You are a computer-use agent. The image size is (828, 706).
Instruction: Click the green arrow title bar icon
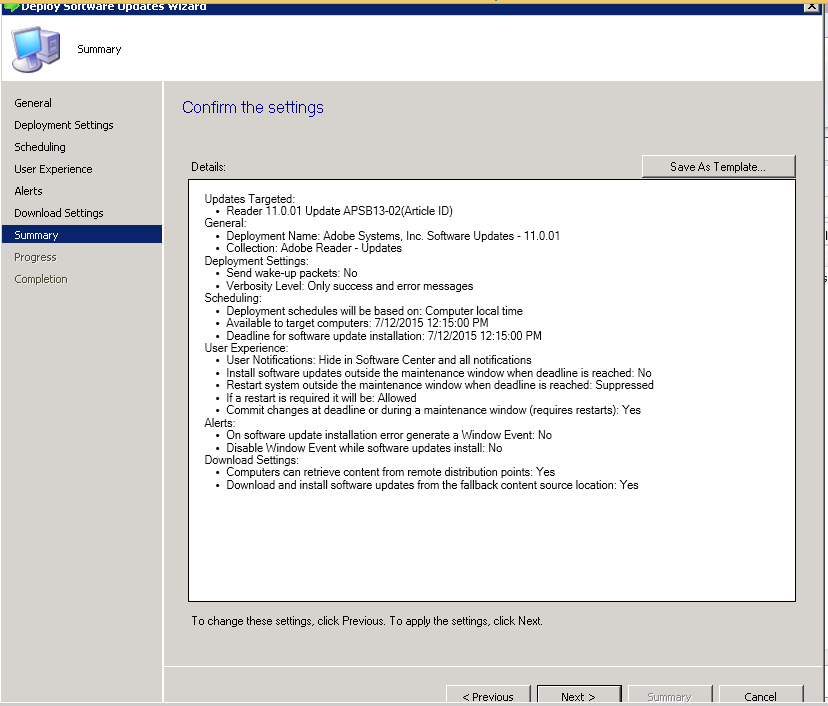[11, 6]
